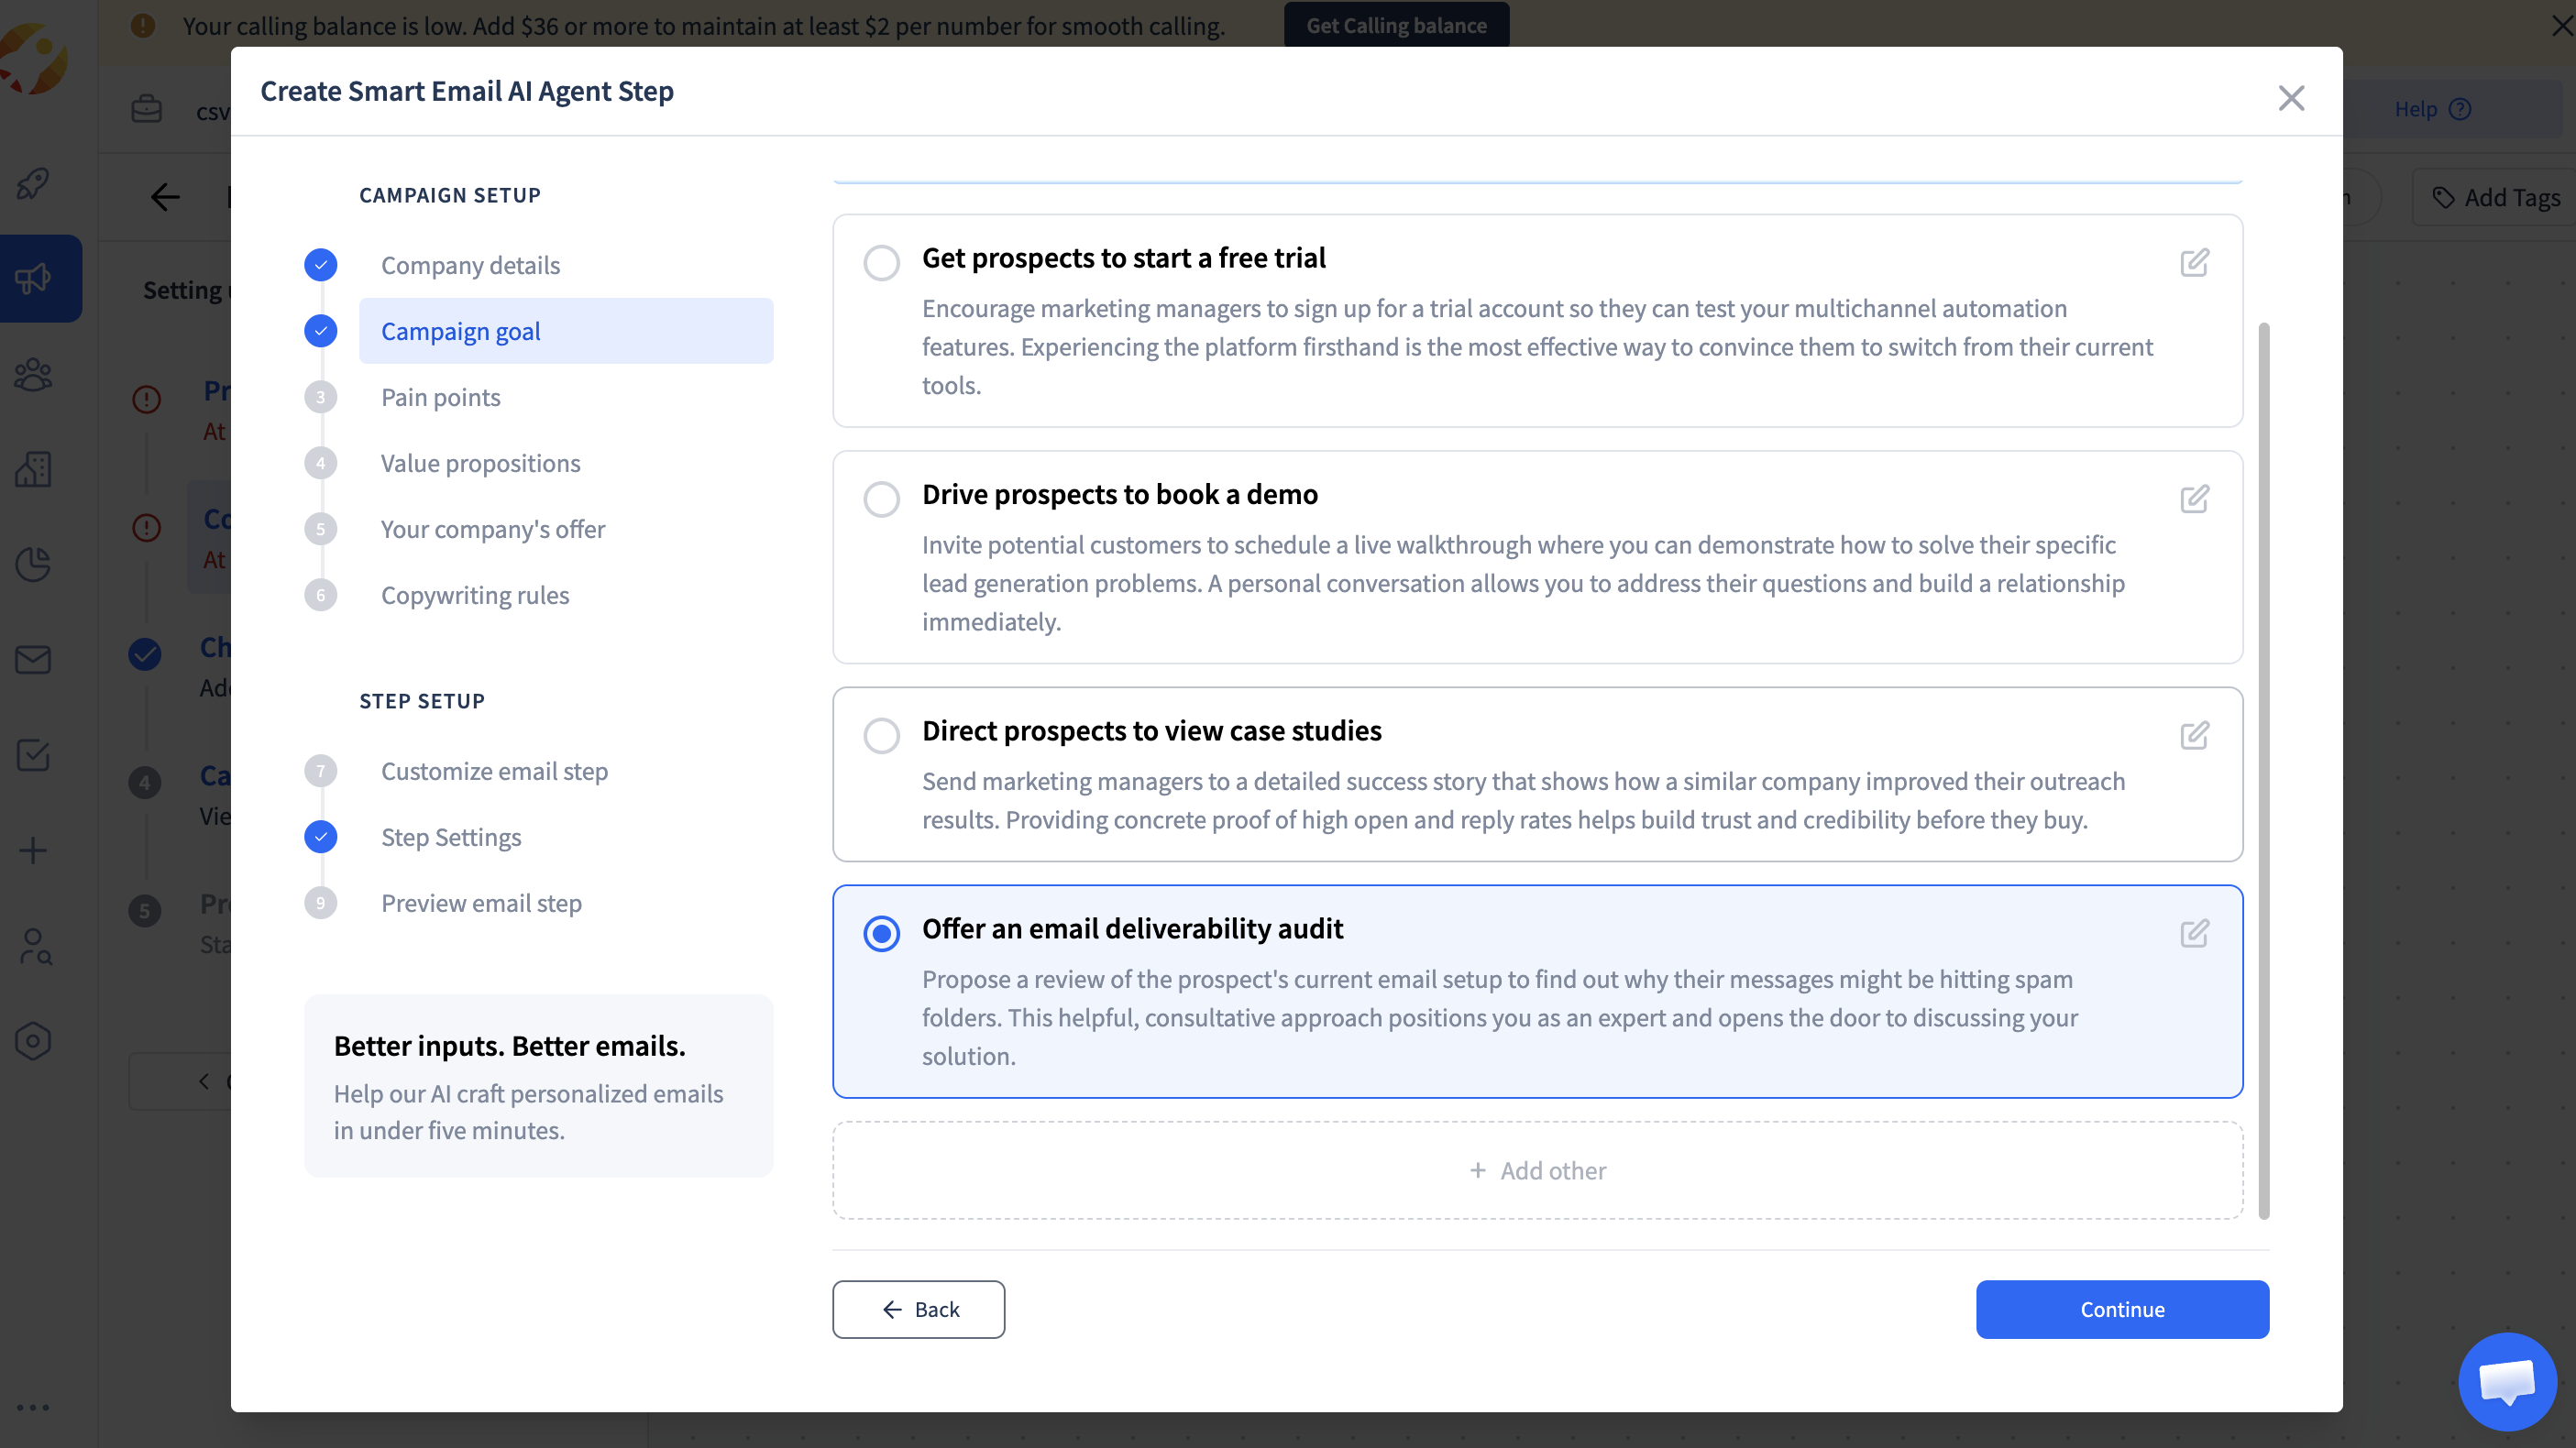Click the mail envelope icon in sidebar
2576x1448 pixels.
pyautogui.click(x=33, y=659)
